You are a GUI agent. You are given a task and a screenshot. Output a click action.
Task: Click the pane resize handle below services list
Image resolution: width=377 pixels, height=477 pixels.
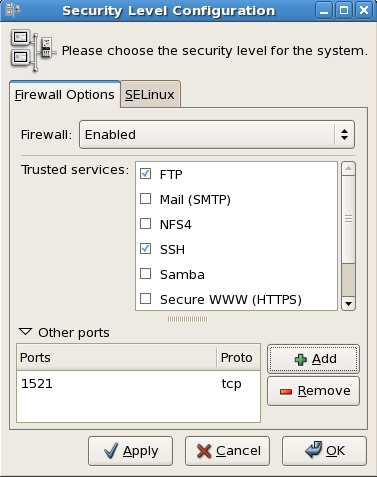click(187, 319)
